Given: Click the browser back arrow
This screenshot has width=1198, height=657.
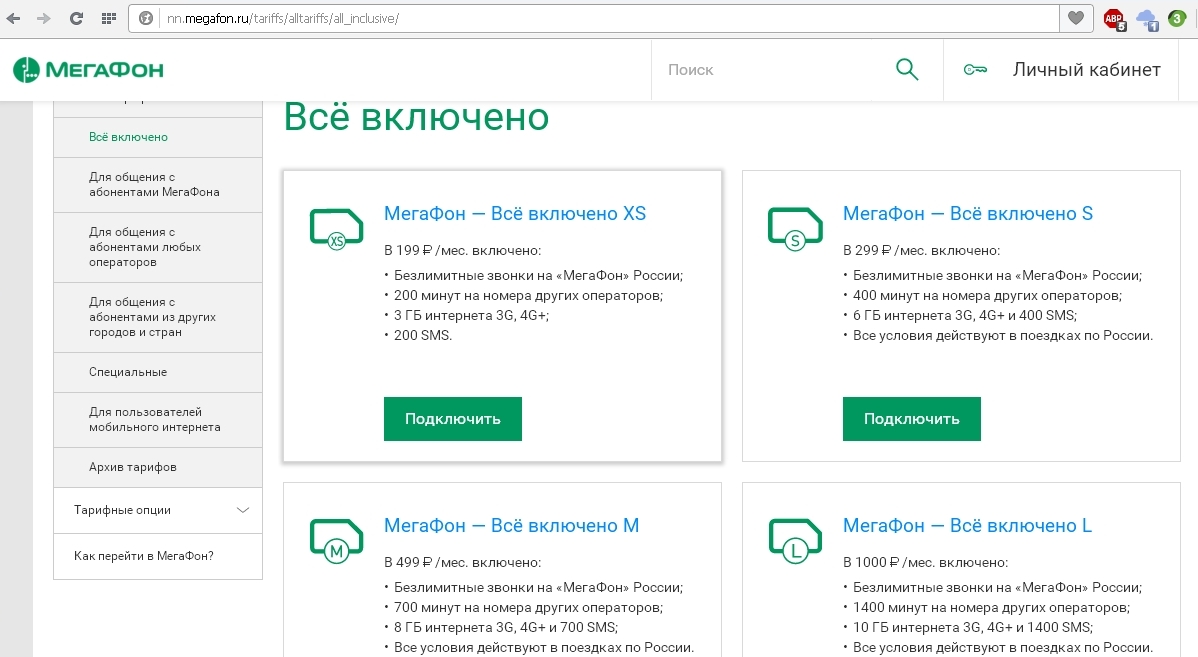Looking at the screenshot, I should pyautogui.click(x=15, y=18).
